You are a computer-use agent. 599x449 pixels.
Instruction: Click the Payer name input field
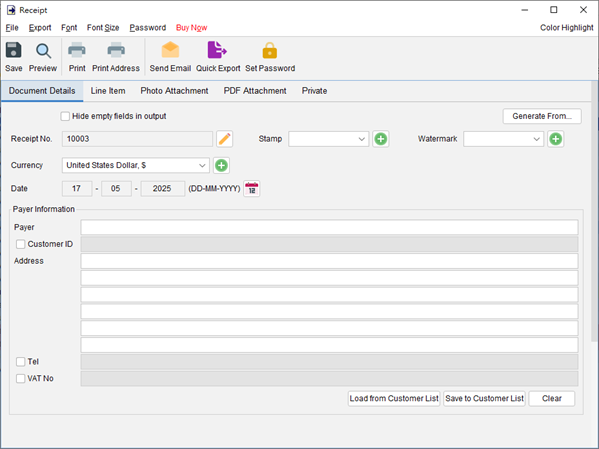pos(329,227)
